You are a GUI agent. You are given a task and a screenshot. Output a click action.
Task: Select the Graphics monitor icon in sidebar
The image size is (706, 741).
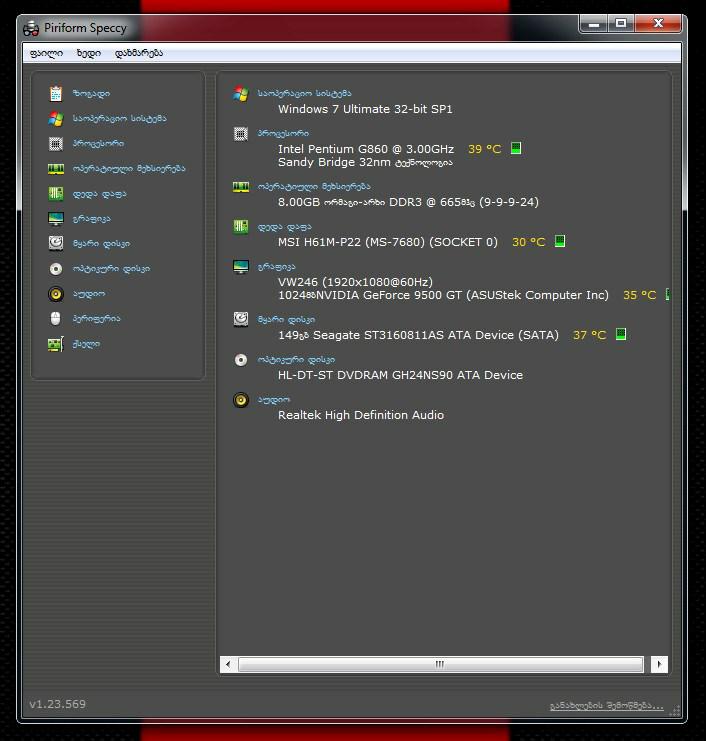point(56,219)
